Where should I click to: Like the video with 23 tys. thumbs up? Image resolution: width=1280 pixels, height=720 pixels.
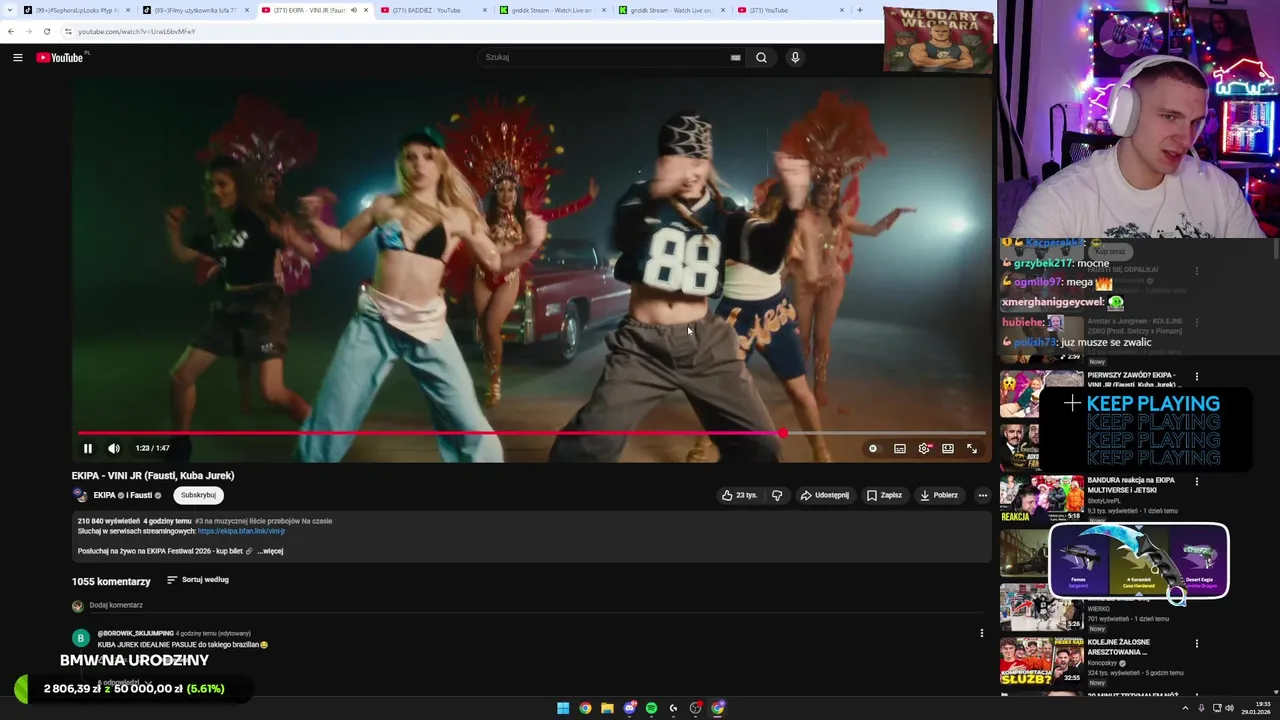coord(739,495)
